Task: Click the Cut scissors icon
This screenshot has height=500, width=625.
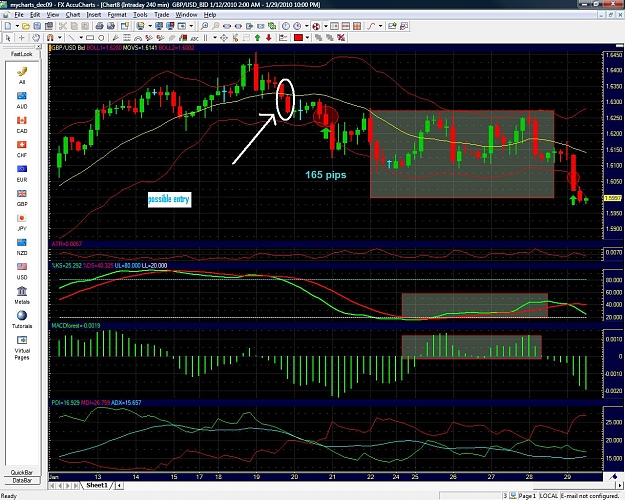Action: (63, 26)
